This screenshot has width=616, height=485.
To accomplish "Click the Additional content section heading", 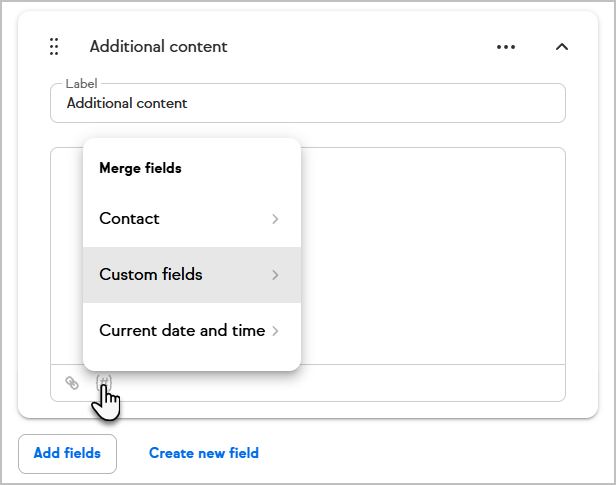I will click(x=158, y=47).
